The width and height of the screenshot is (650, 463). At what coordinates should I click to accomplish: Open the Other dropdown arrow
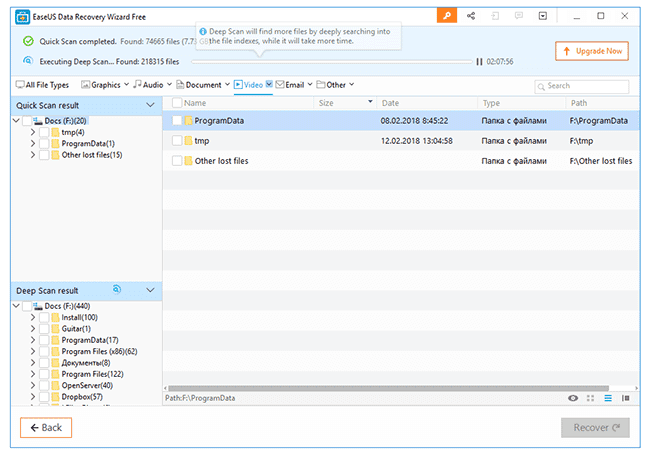tap(352, 84)
